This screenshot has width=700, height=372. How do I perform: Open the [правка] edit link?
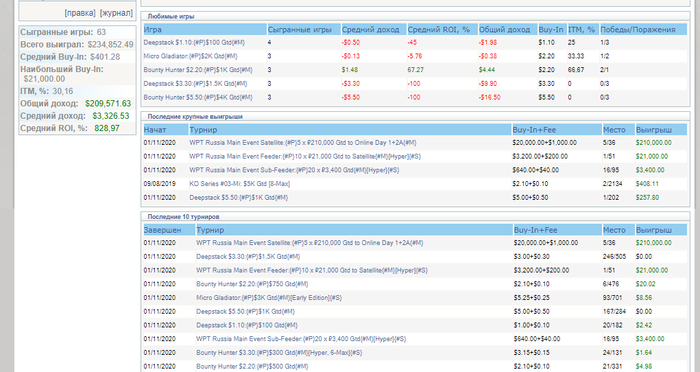coord(80,13)
